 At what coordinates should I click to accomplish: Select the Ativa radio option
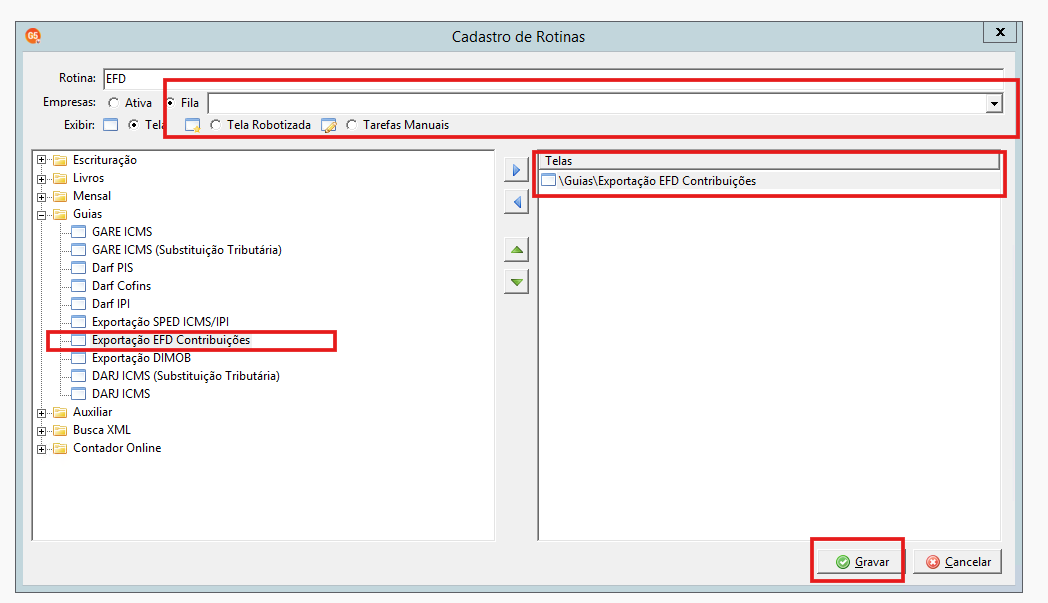point(114,103)
